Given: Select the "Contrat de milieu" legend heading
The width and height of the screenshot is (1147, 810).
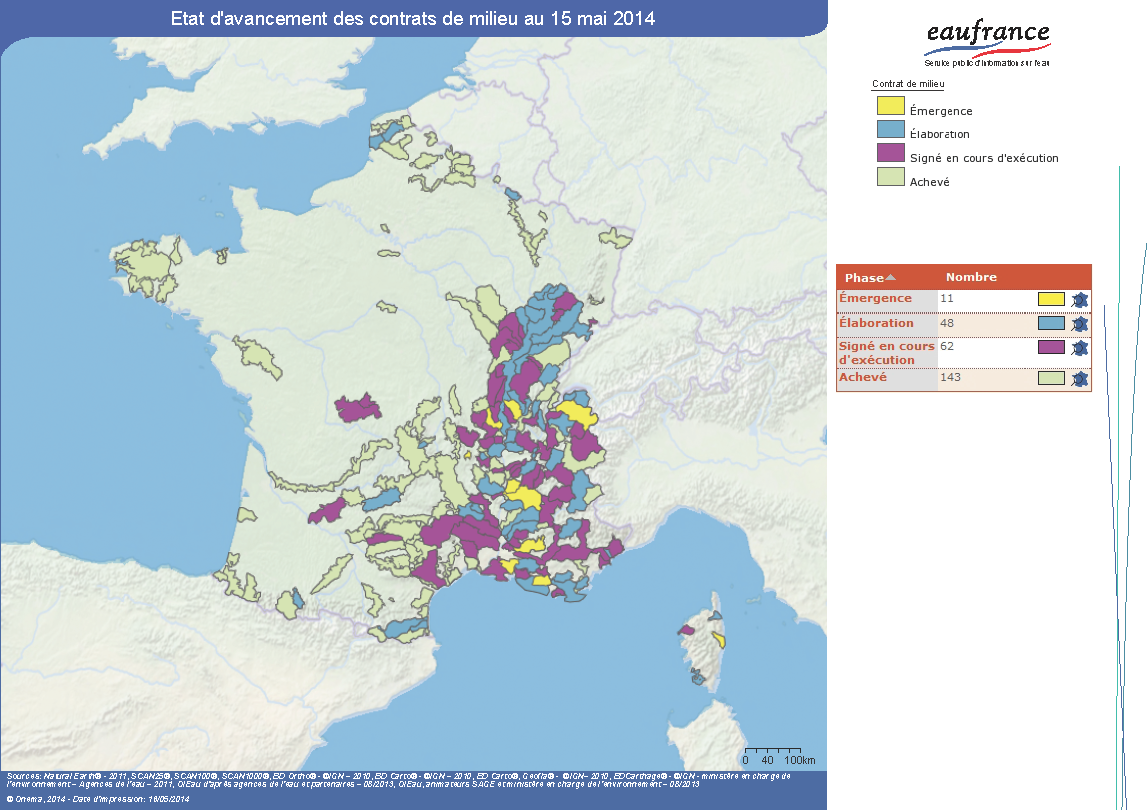Looking at the screenshot, I should click(x=908, y=83).
